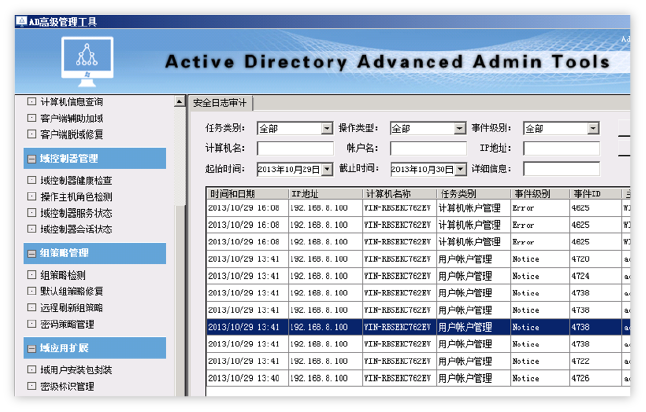646x412 pixels.
Task: Focus the 详细信息 input field
Action: pyautogui.click(x=562, y=169)
